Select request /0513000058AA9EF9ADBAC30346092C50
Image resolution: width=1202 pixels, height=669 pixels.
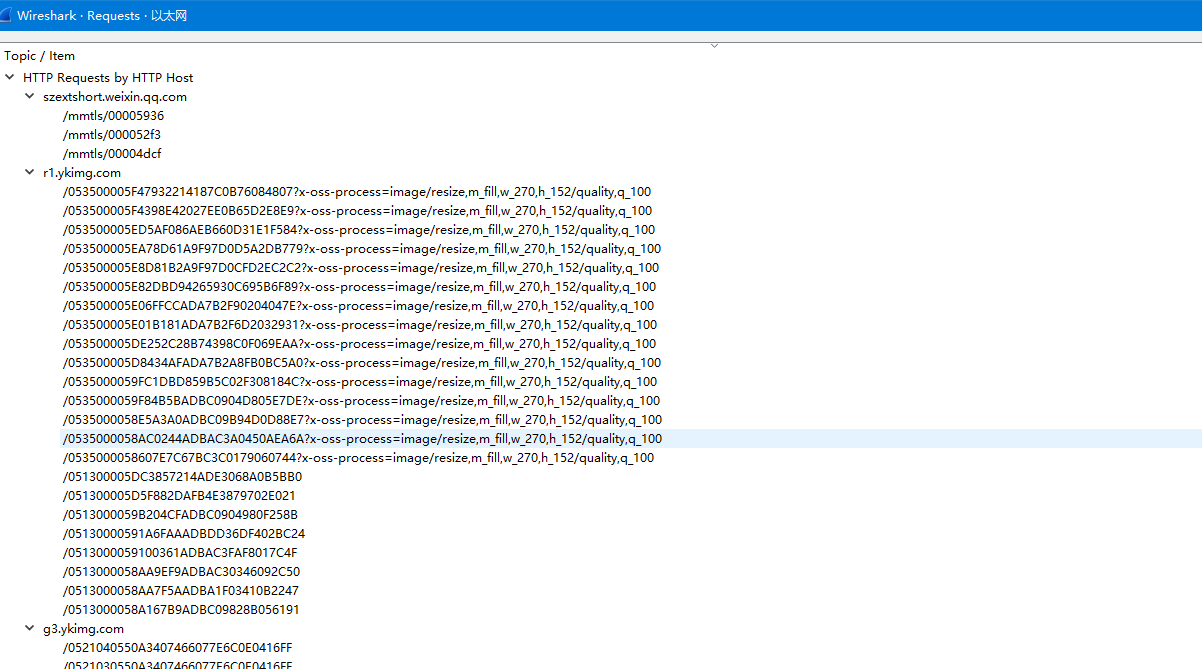(x=181, y=572)
